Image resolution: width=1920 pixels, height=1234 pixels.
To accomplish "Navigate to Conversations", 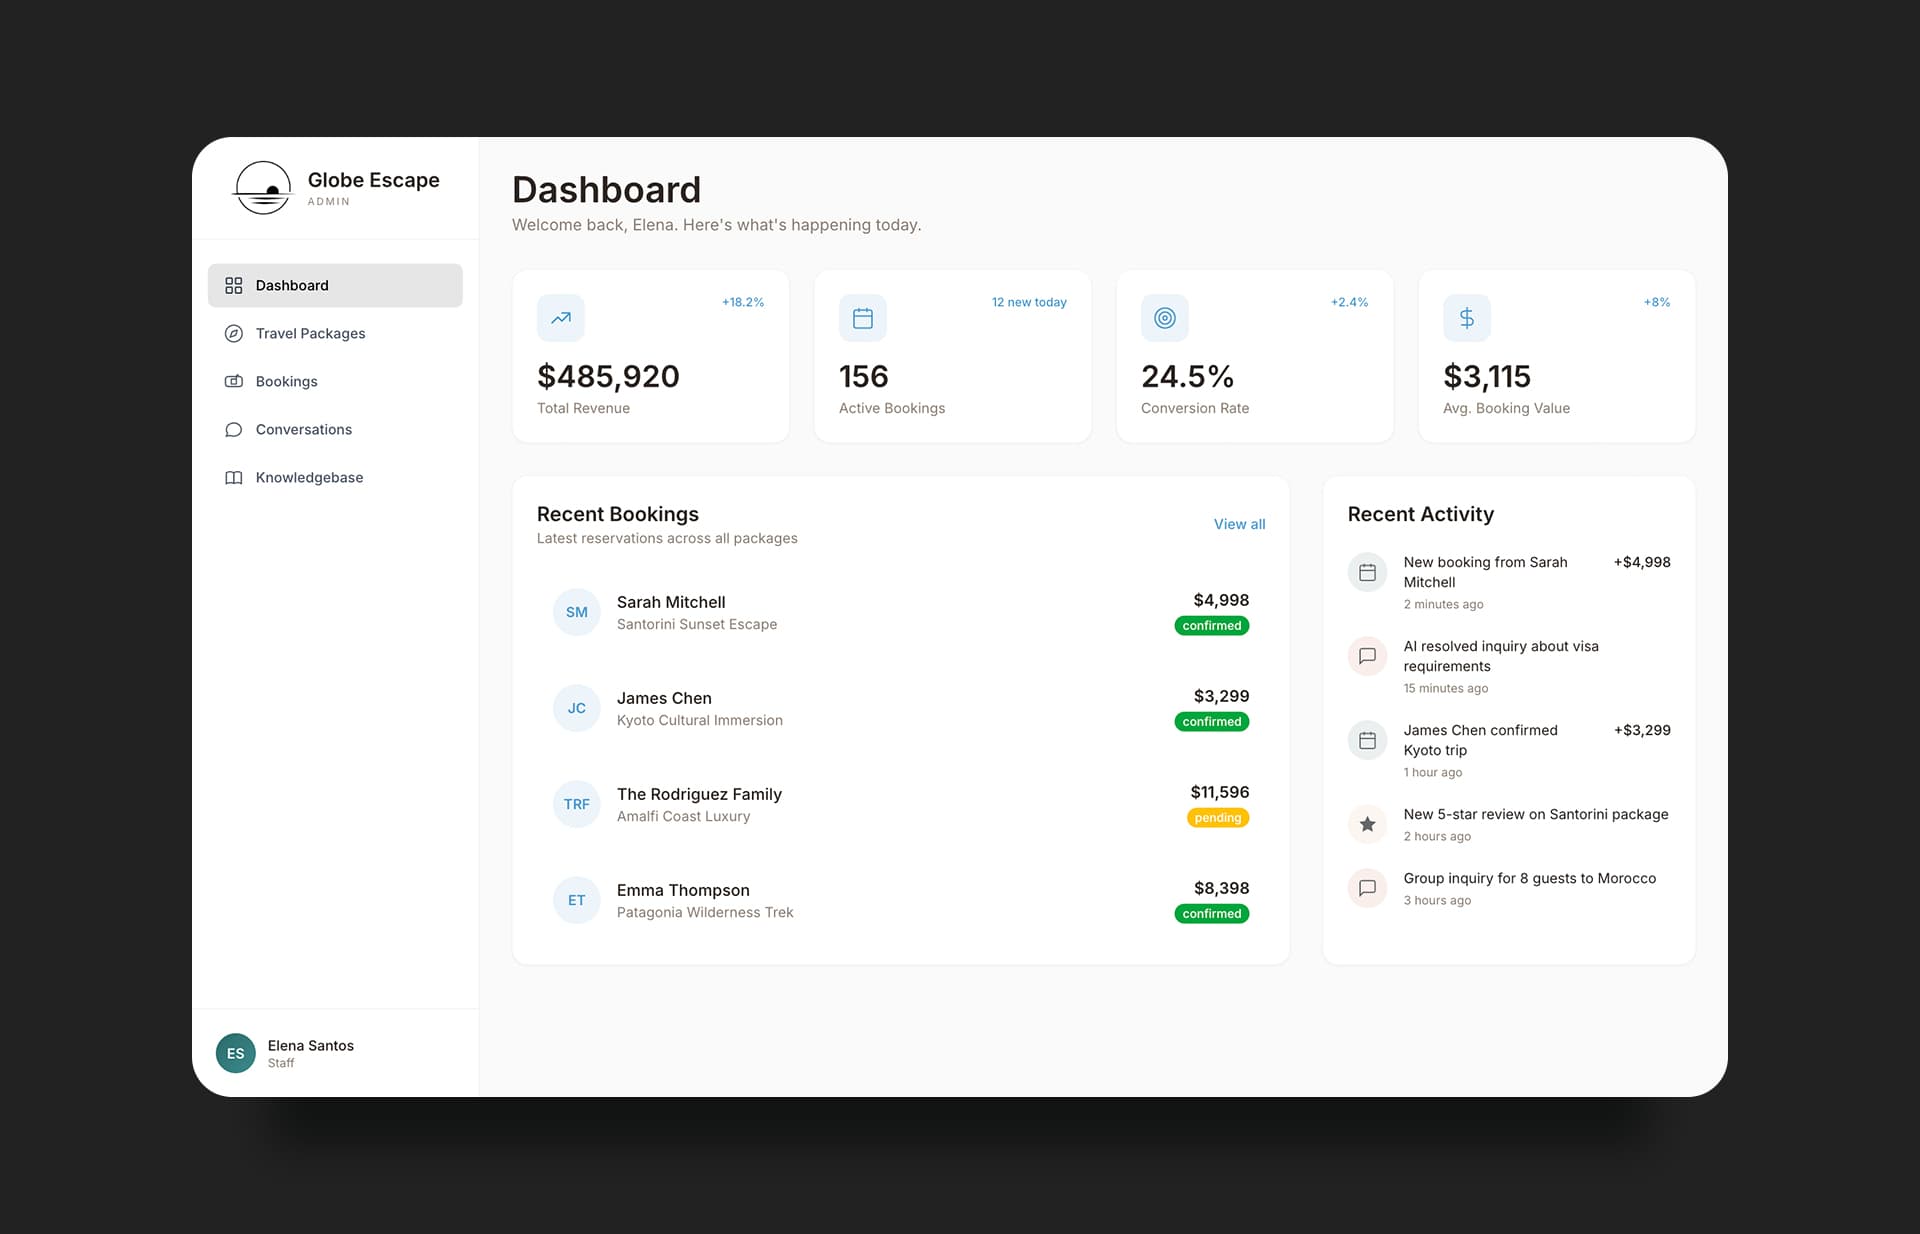I will (303, 429).
